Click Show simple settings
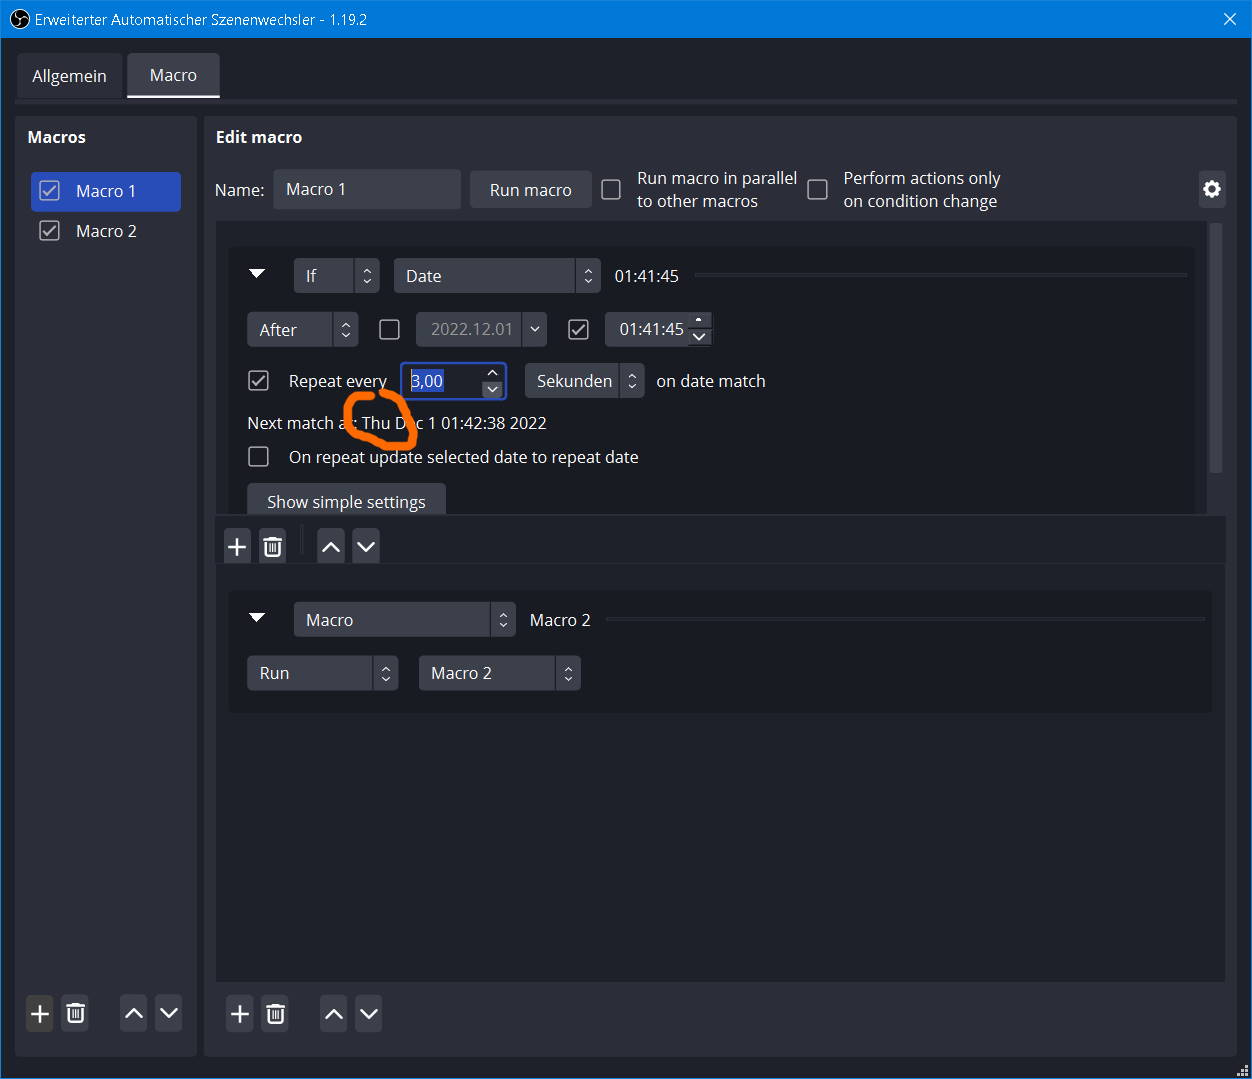Image resolution: width=1252 pixels, height=1079 pixels. (x=346, y=501)
